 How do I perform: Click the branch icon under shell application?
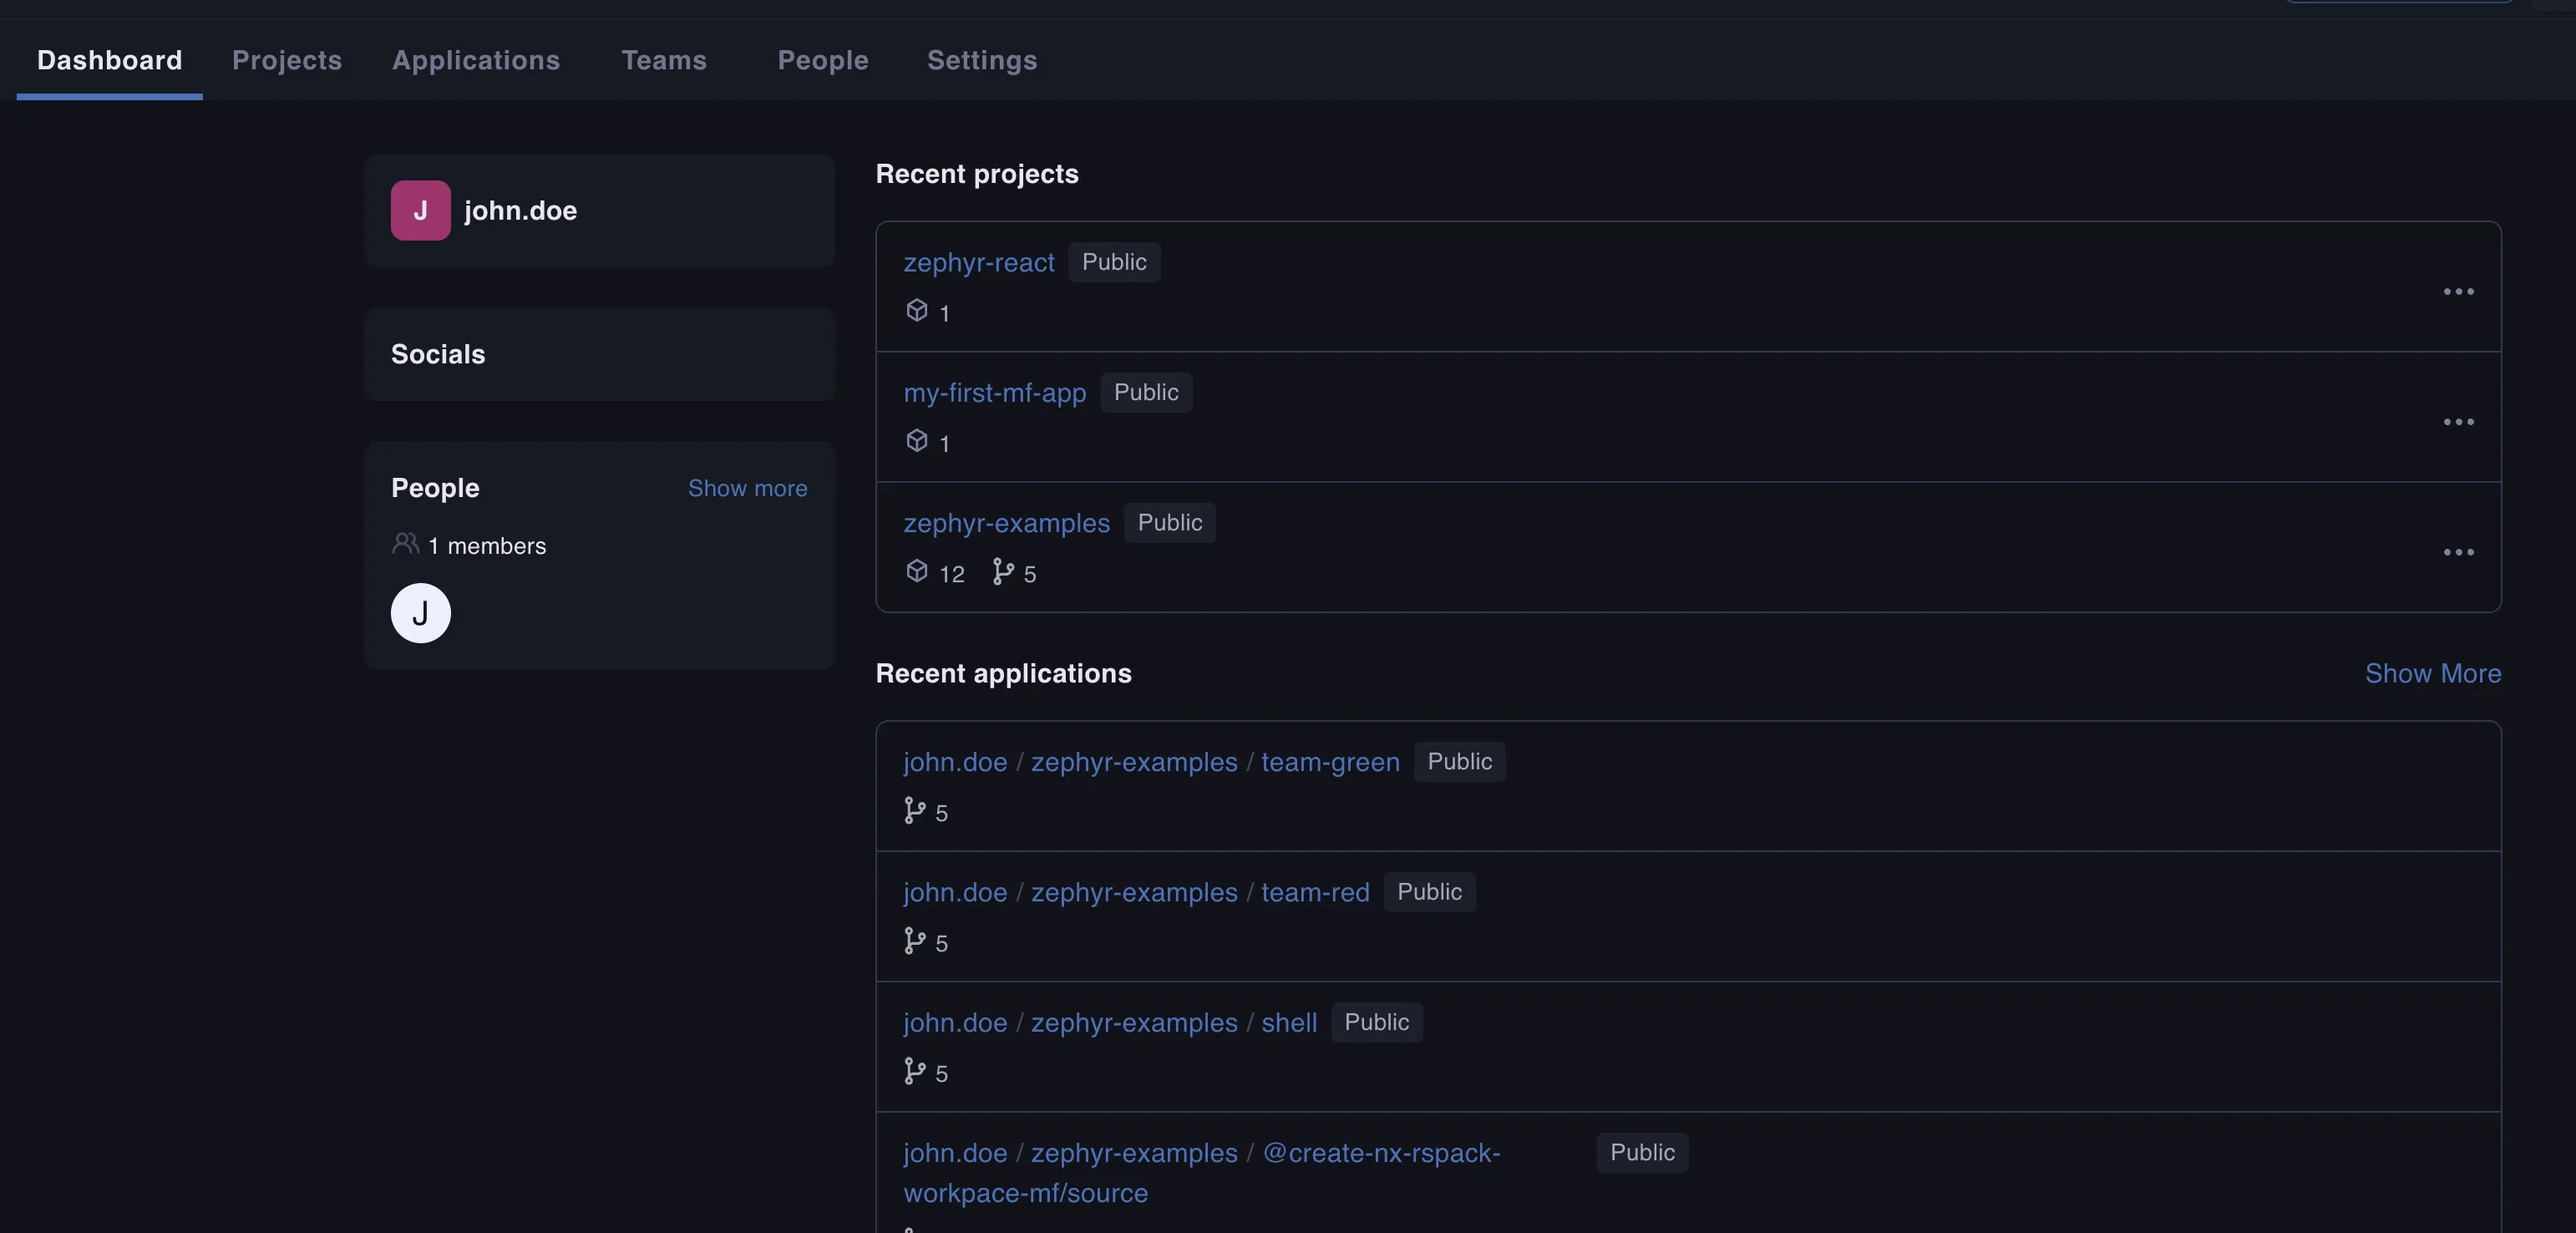[x=914, y=1071]
